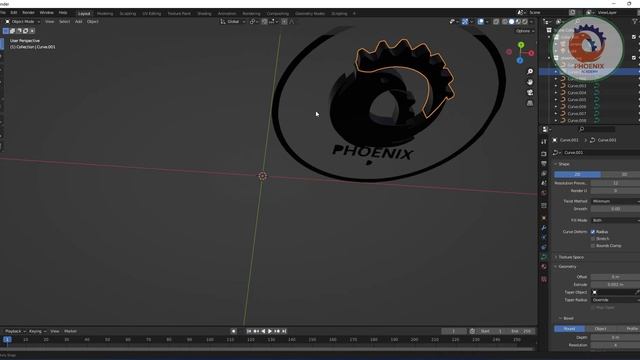Open the timeline Playback dropdown

coord(15,331)
